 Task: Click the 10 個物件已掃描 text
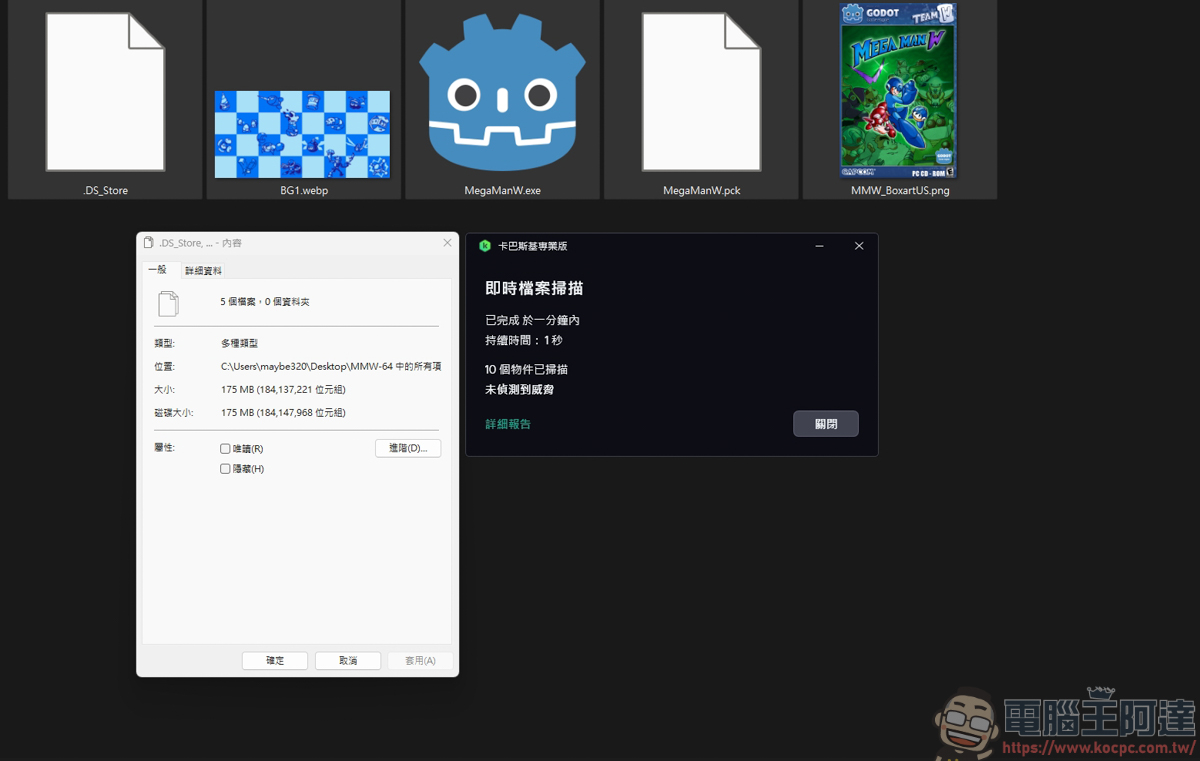pyautogui.click(x=526, y=370)
